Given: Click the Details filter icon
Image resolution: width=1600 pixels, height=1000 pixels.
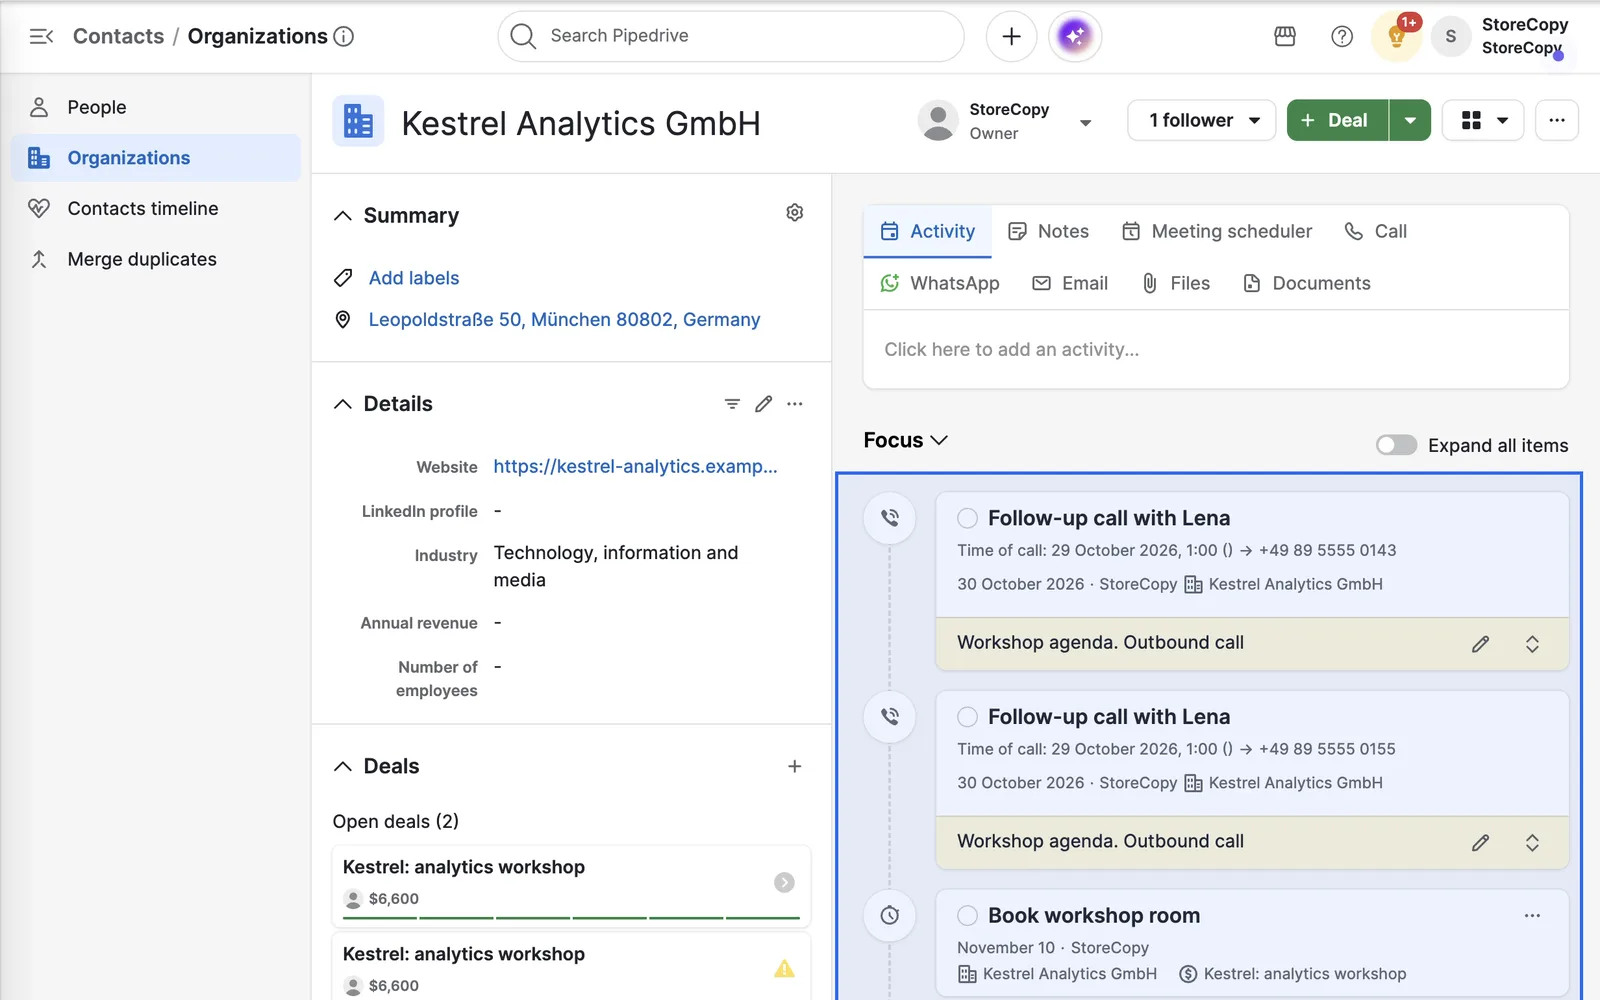Looking at the screenshot, I should point(732,404).
